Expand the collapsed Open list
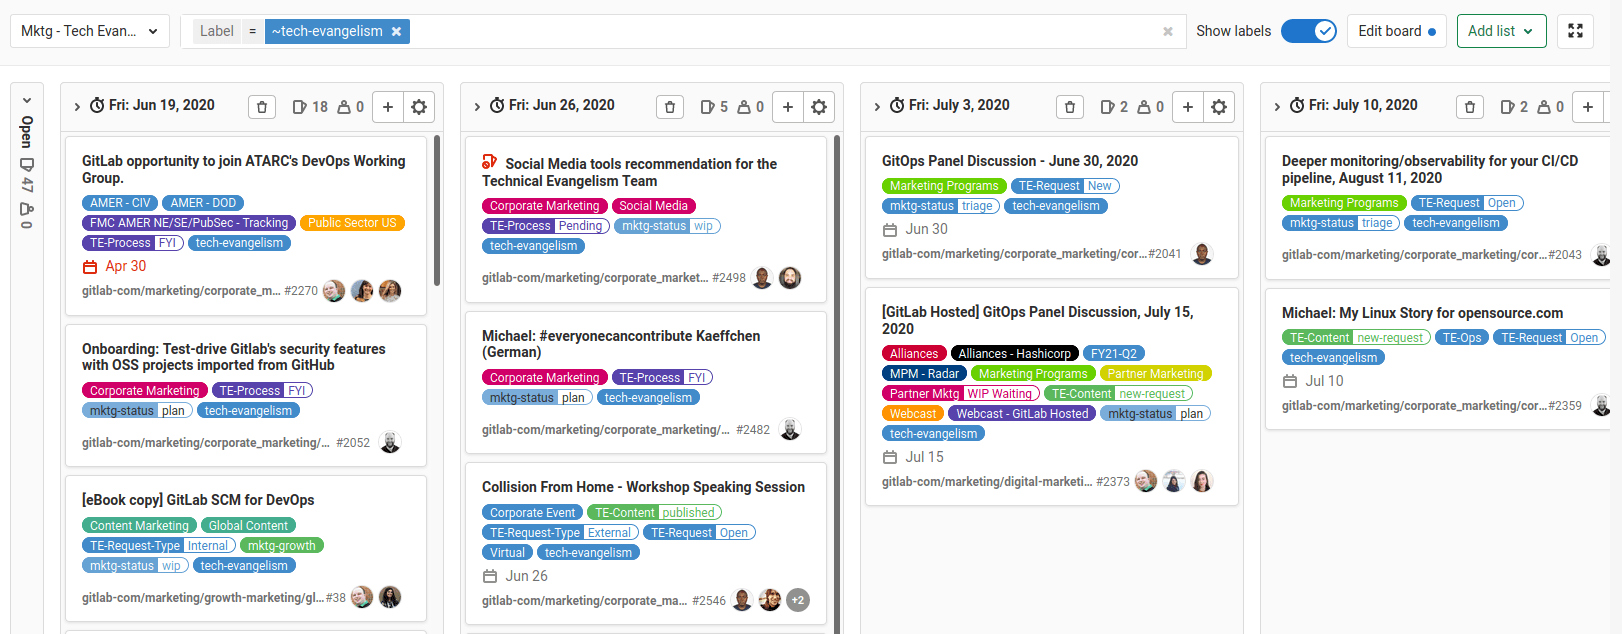The height and width of the screenshot is (634, 1622). coord(27,101)
